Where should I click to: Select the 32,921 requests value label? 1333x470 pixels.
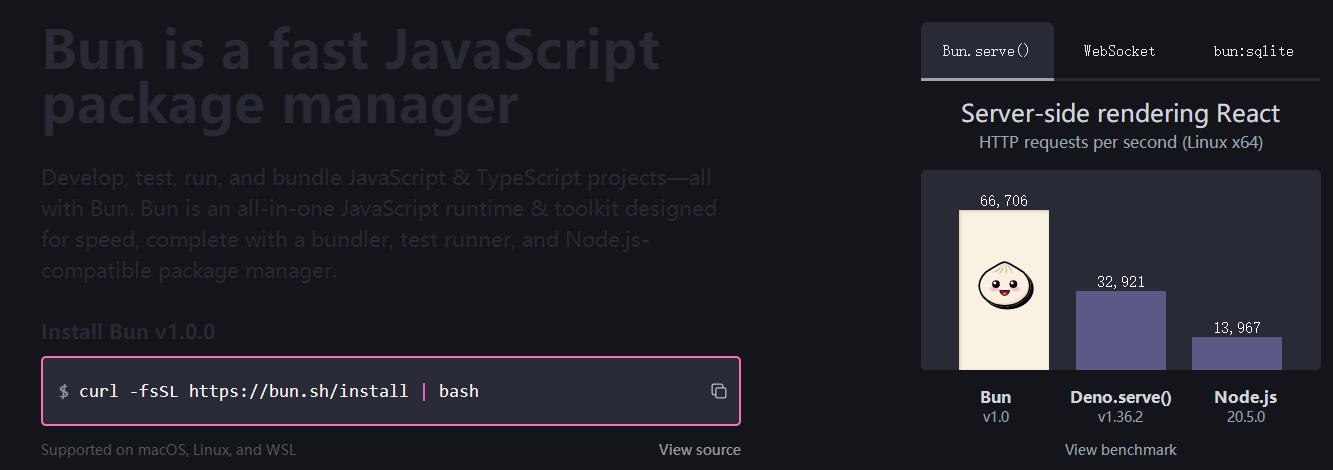point(1120,282)
